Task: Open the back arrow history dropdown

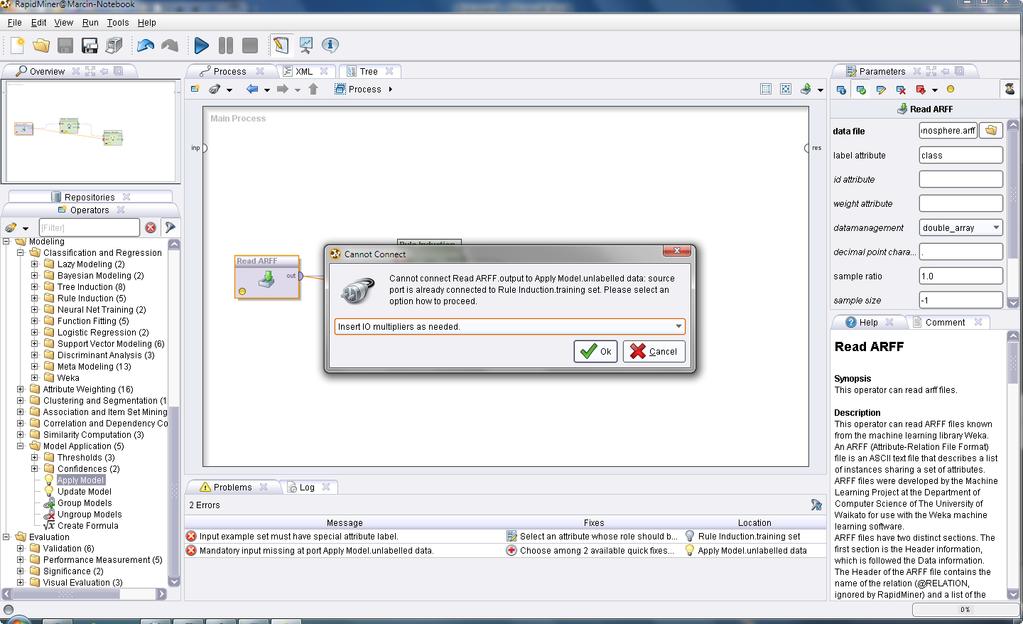Action: [x=267, y=90]
